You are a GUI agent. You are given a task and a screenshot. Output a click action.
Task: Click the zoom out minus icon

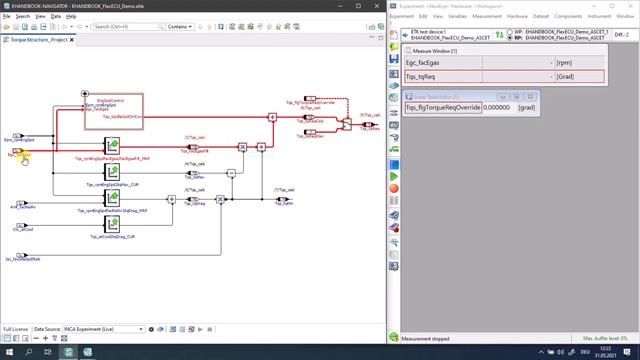[36, 338]
